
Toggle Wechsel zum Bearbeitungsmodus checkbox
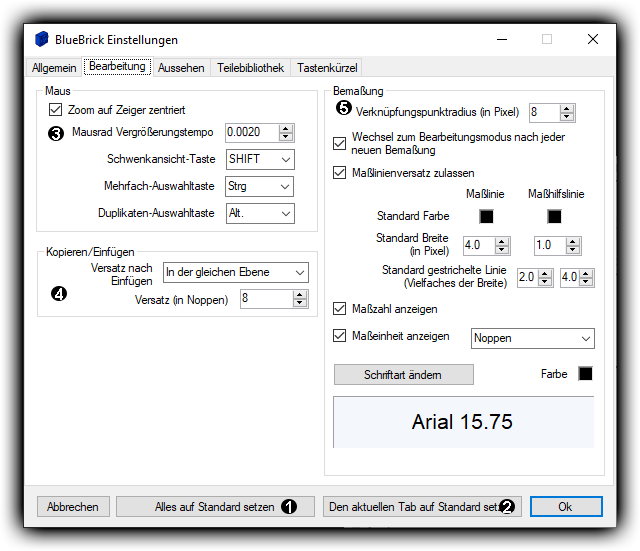pyautogui.click(x=340, y=143)
